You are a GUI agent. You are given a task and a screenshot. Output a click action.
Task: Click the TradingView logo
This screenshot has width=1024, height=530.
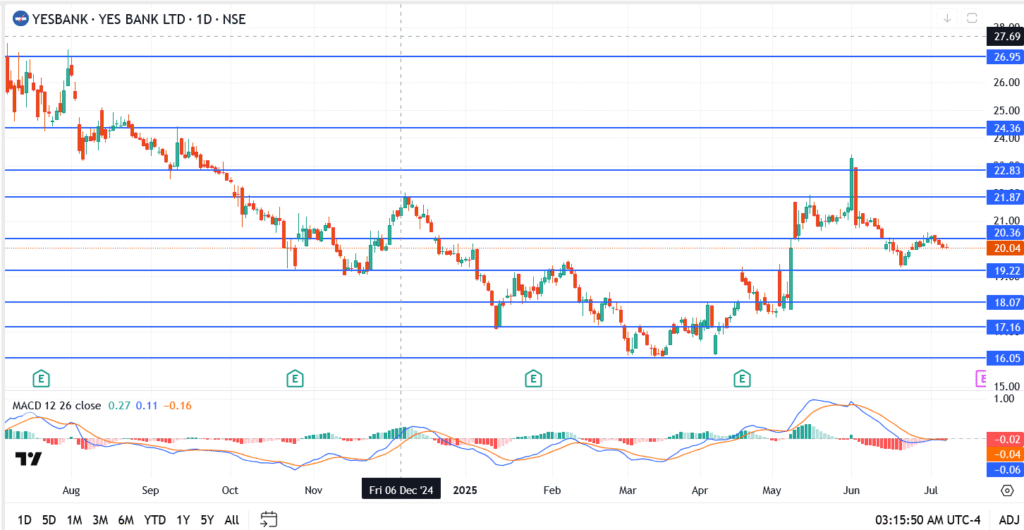point(29,459)
